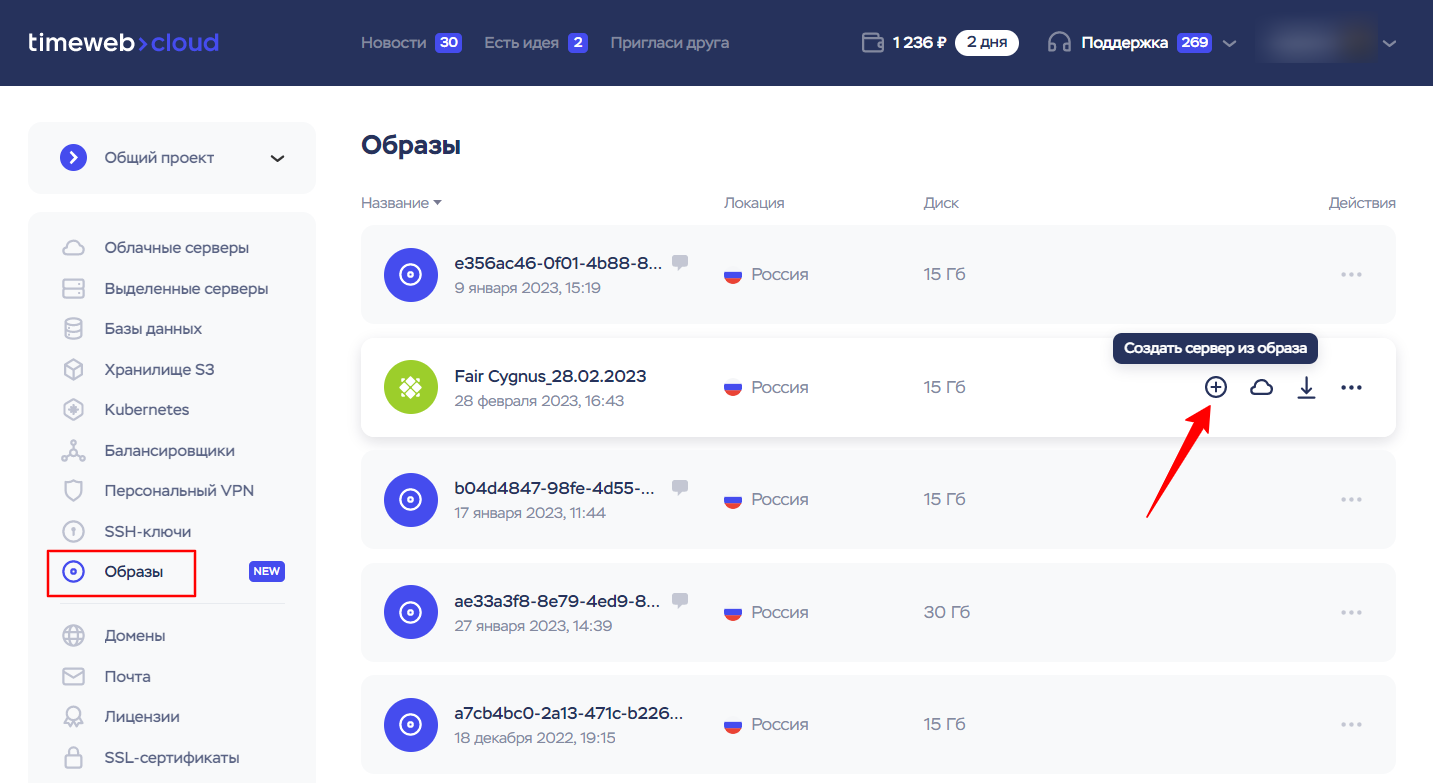Screen dimensions: 1433x783
Task: Expand the Общий проект project selector
Action: (x=277, y=158)
